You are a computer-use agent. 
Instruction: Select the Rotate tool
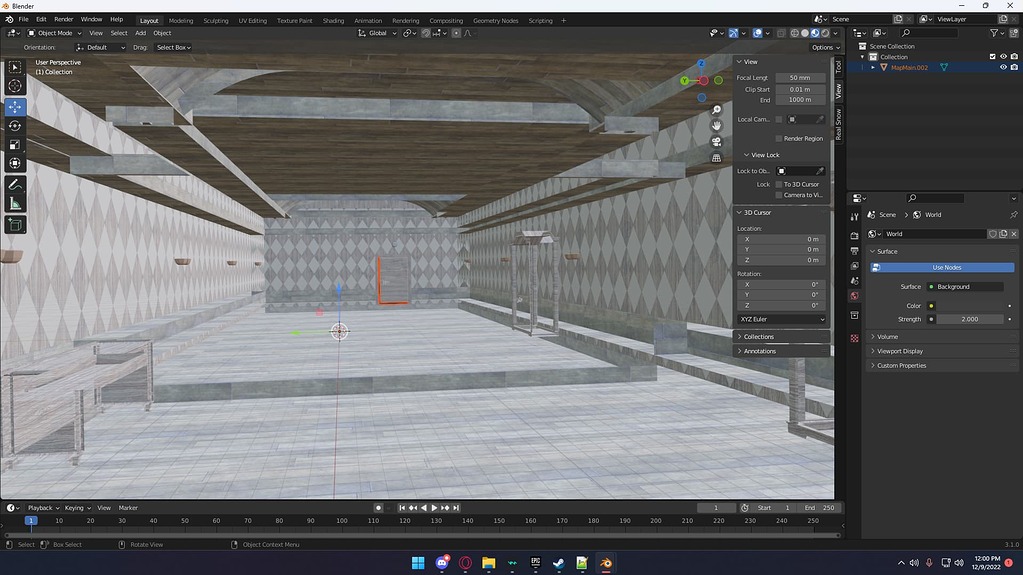[15, 125]
